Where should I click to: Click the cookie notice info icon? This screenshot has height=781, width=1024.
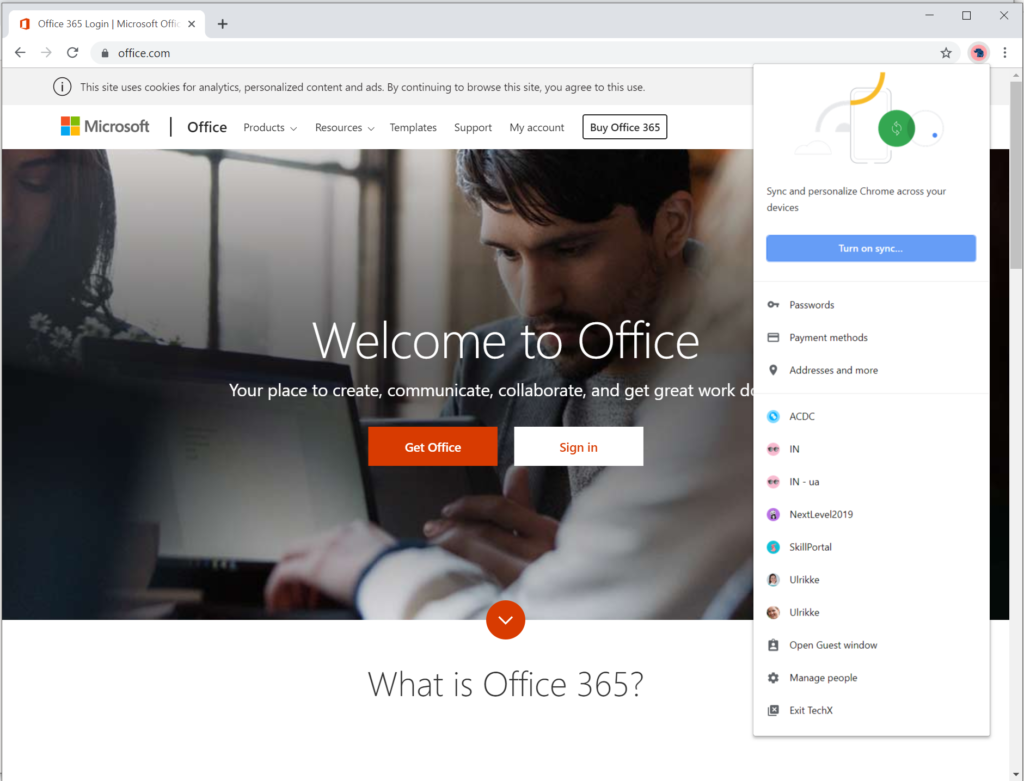pos(62,87)
